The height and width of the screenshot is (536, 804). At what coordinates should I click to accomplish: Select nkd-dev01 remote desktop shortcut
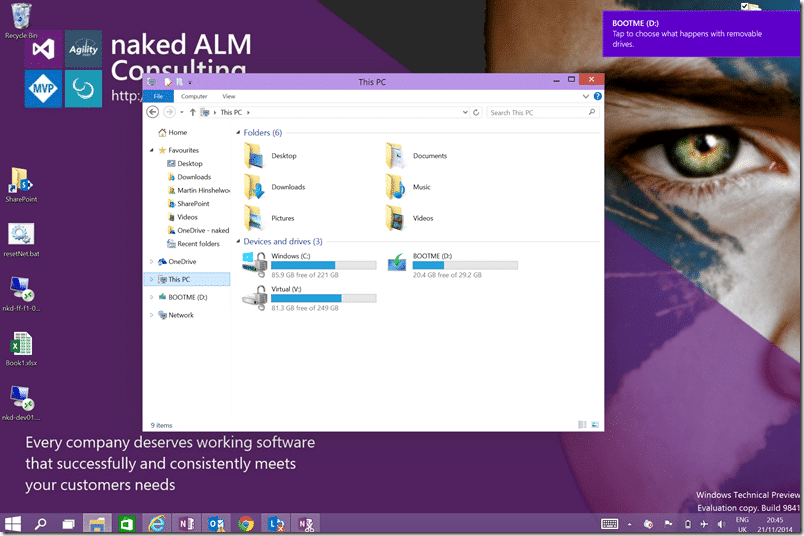coord(21,403)
